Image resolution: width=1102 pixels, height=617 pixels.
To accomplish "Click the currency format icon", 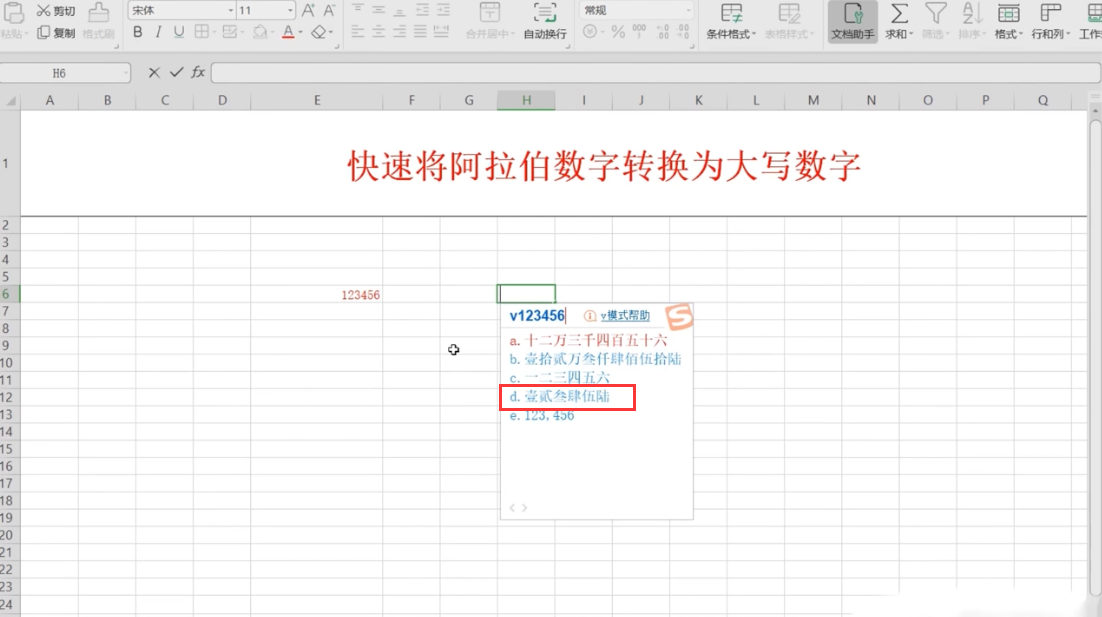I will tap(590, 32).
